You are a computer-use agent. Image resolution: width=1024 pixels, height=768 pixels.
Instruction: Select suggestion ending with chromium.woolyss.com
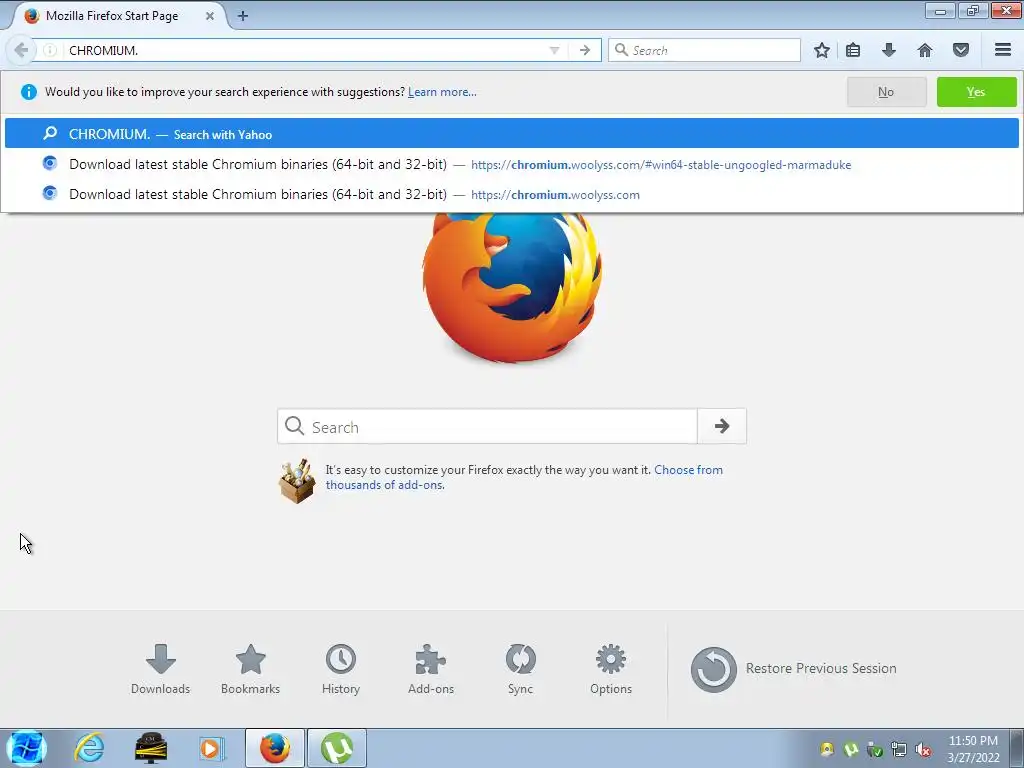click(x=512, y=194)
